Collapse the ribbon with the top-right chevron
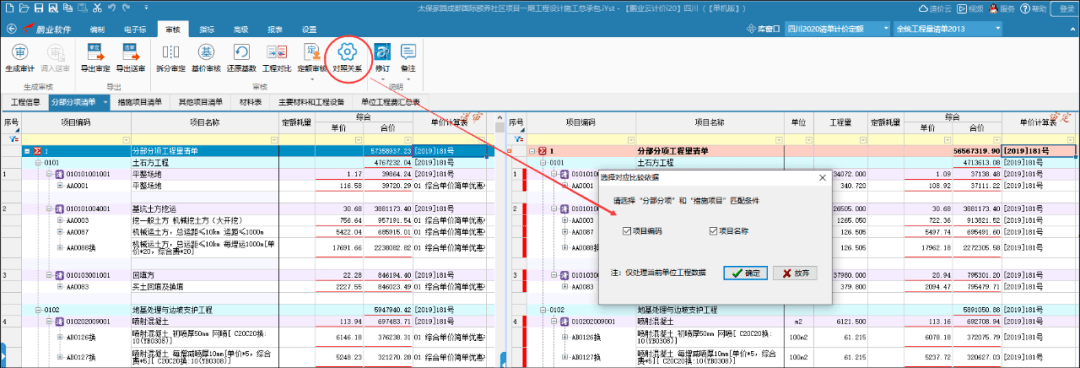 click(1073, 29)
